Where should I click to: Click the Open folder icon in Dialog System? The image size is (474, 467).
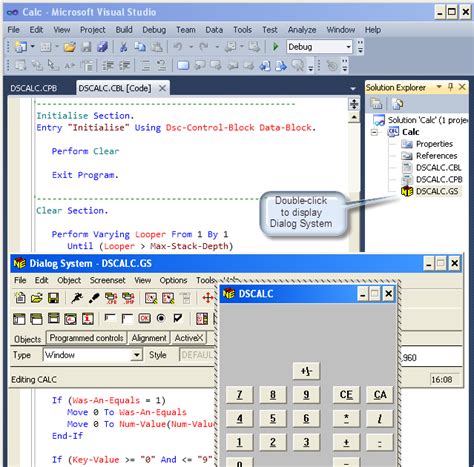[x=37, y=297]
